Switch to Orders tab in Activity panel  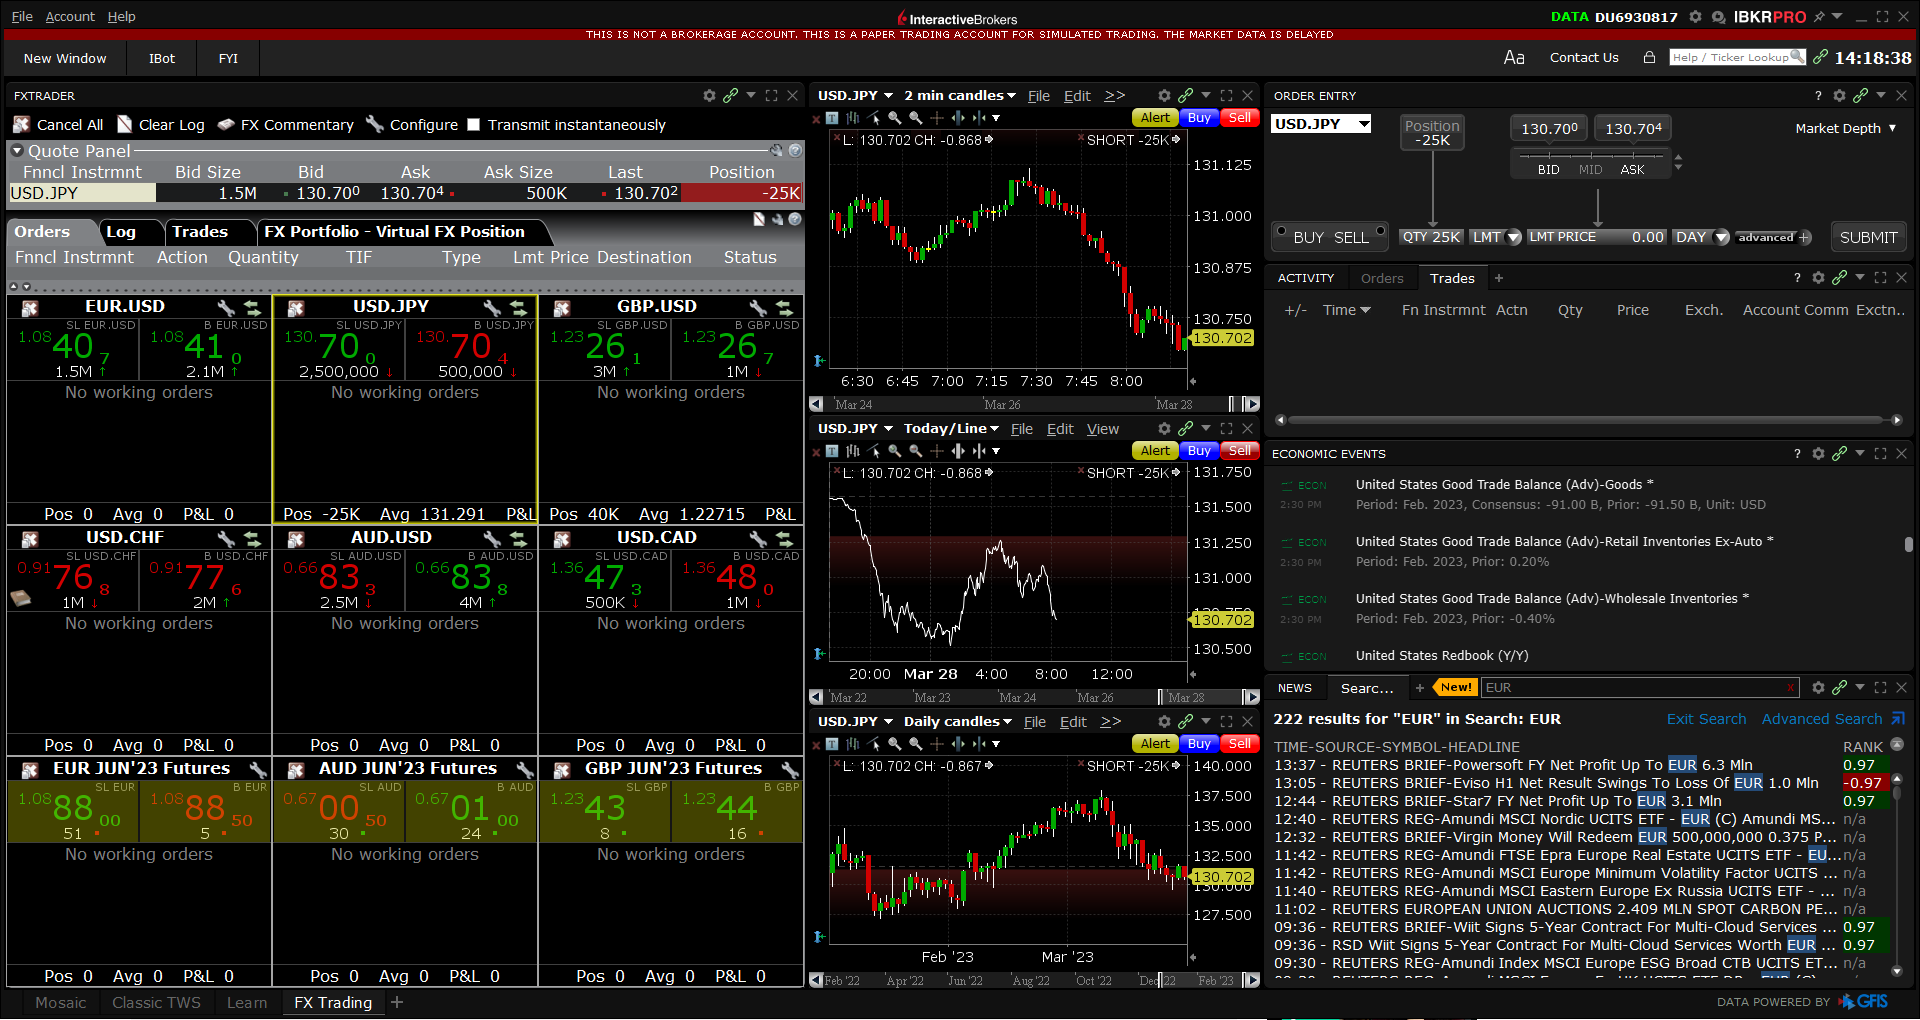1382,279
